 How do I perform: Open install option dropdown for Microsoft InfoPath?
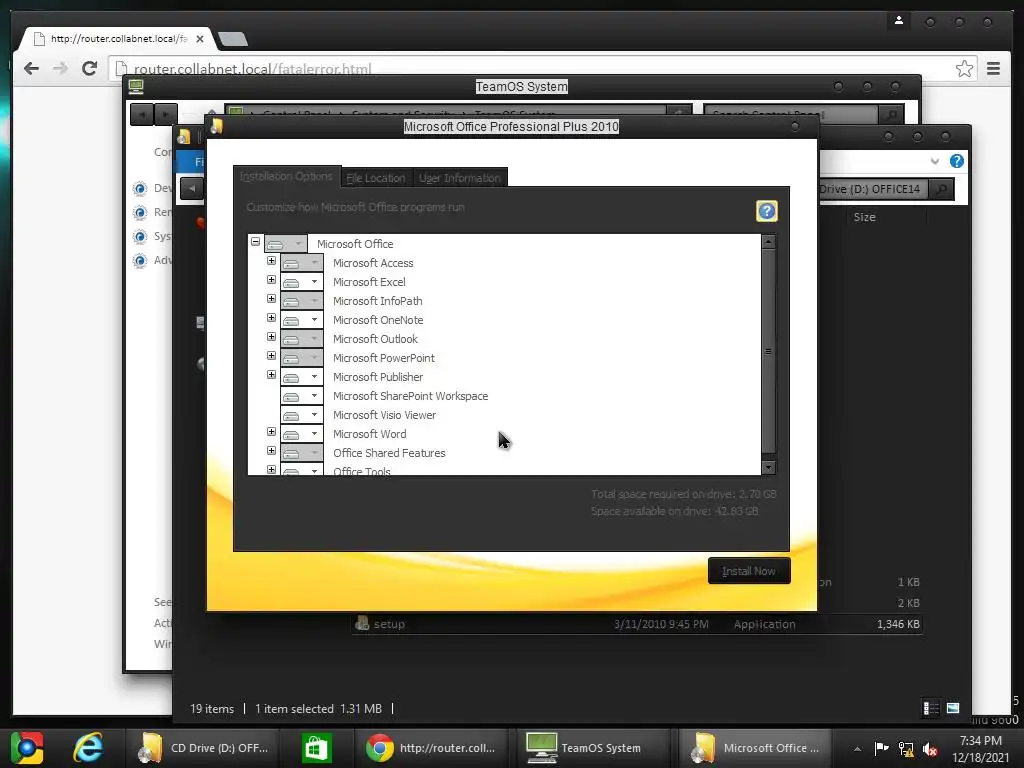(302, 301)
